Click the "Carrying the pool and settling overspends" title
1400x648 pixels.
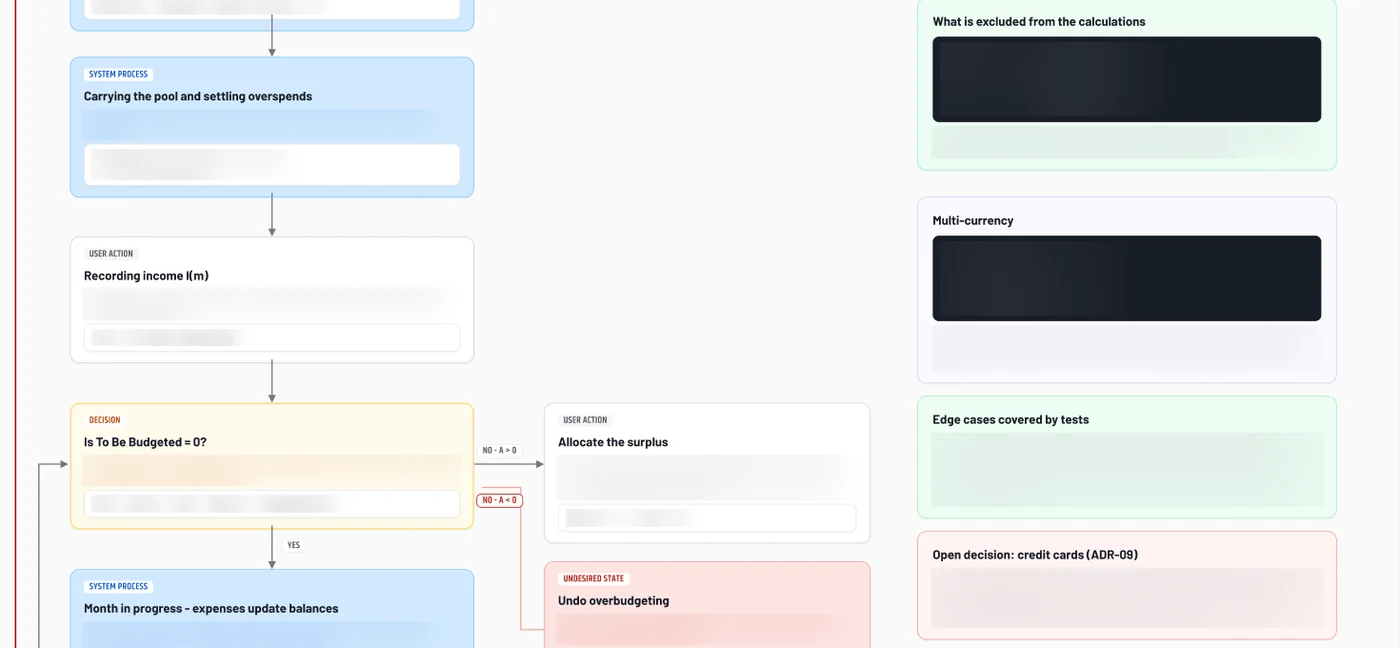198,97
